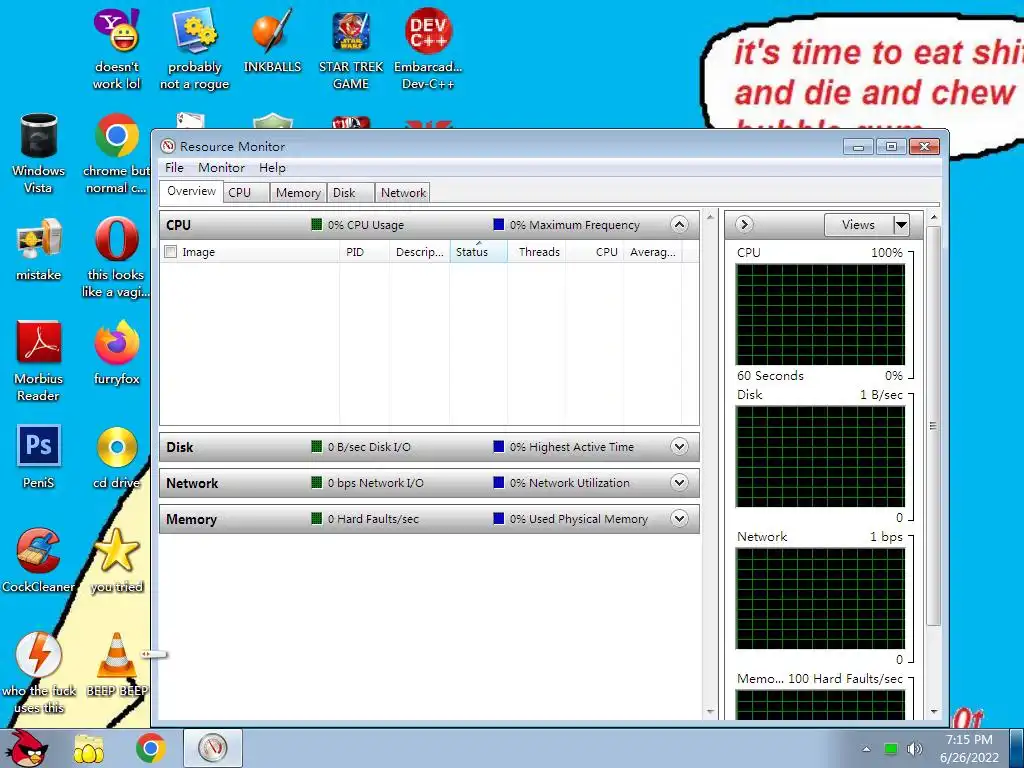The width and height of the screenshot is (1024, 768).
Task: Switch to the Network tab
Action: (403, 193)
